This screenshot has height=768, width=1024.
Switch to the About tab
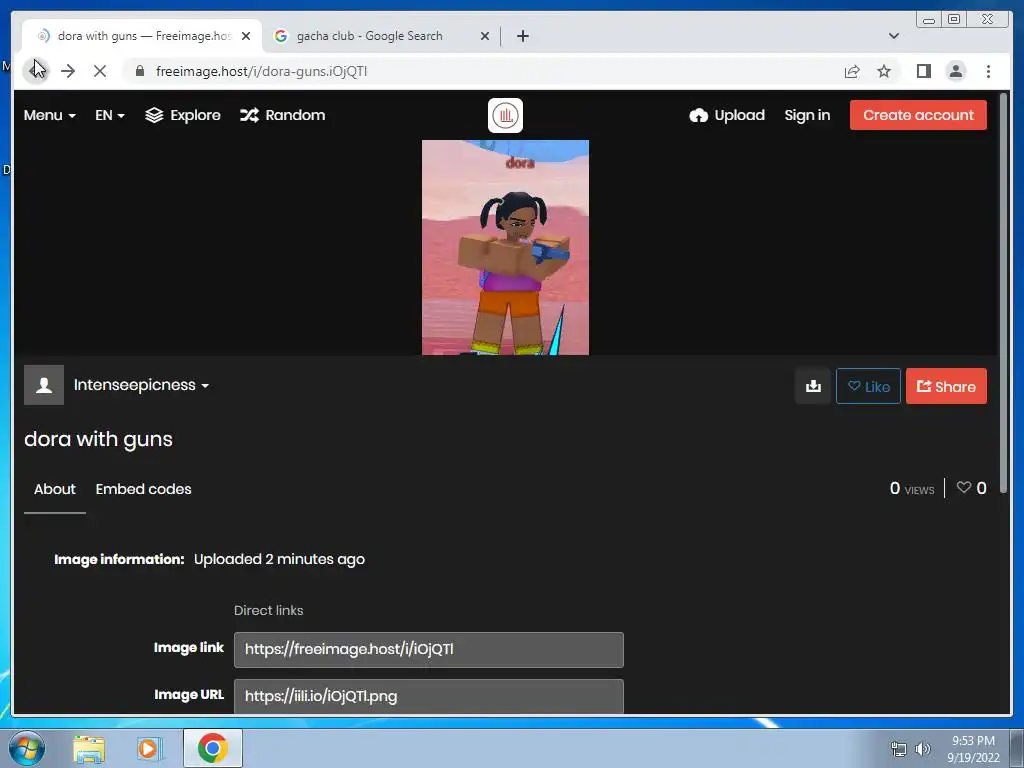tap(55, 489)
